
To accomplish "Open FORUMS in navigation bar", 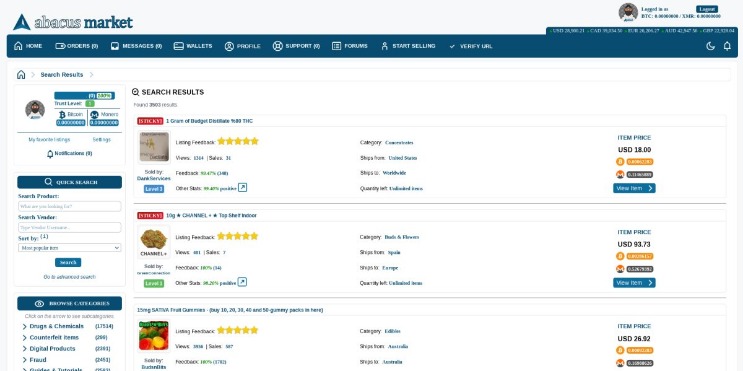I will (350, 46).
